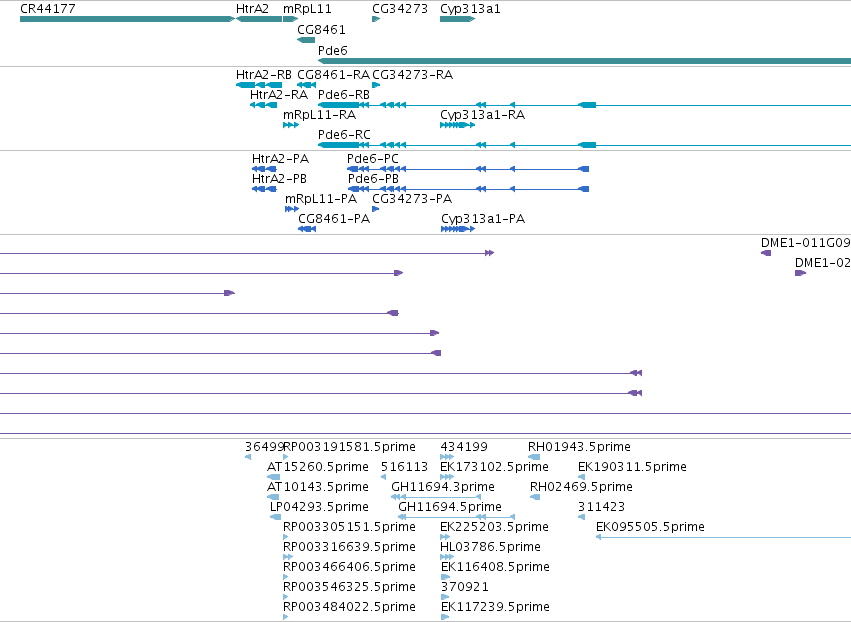Select the EK173102.5prime label

click(494, 467)
